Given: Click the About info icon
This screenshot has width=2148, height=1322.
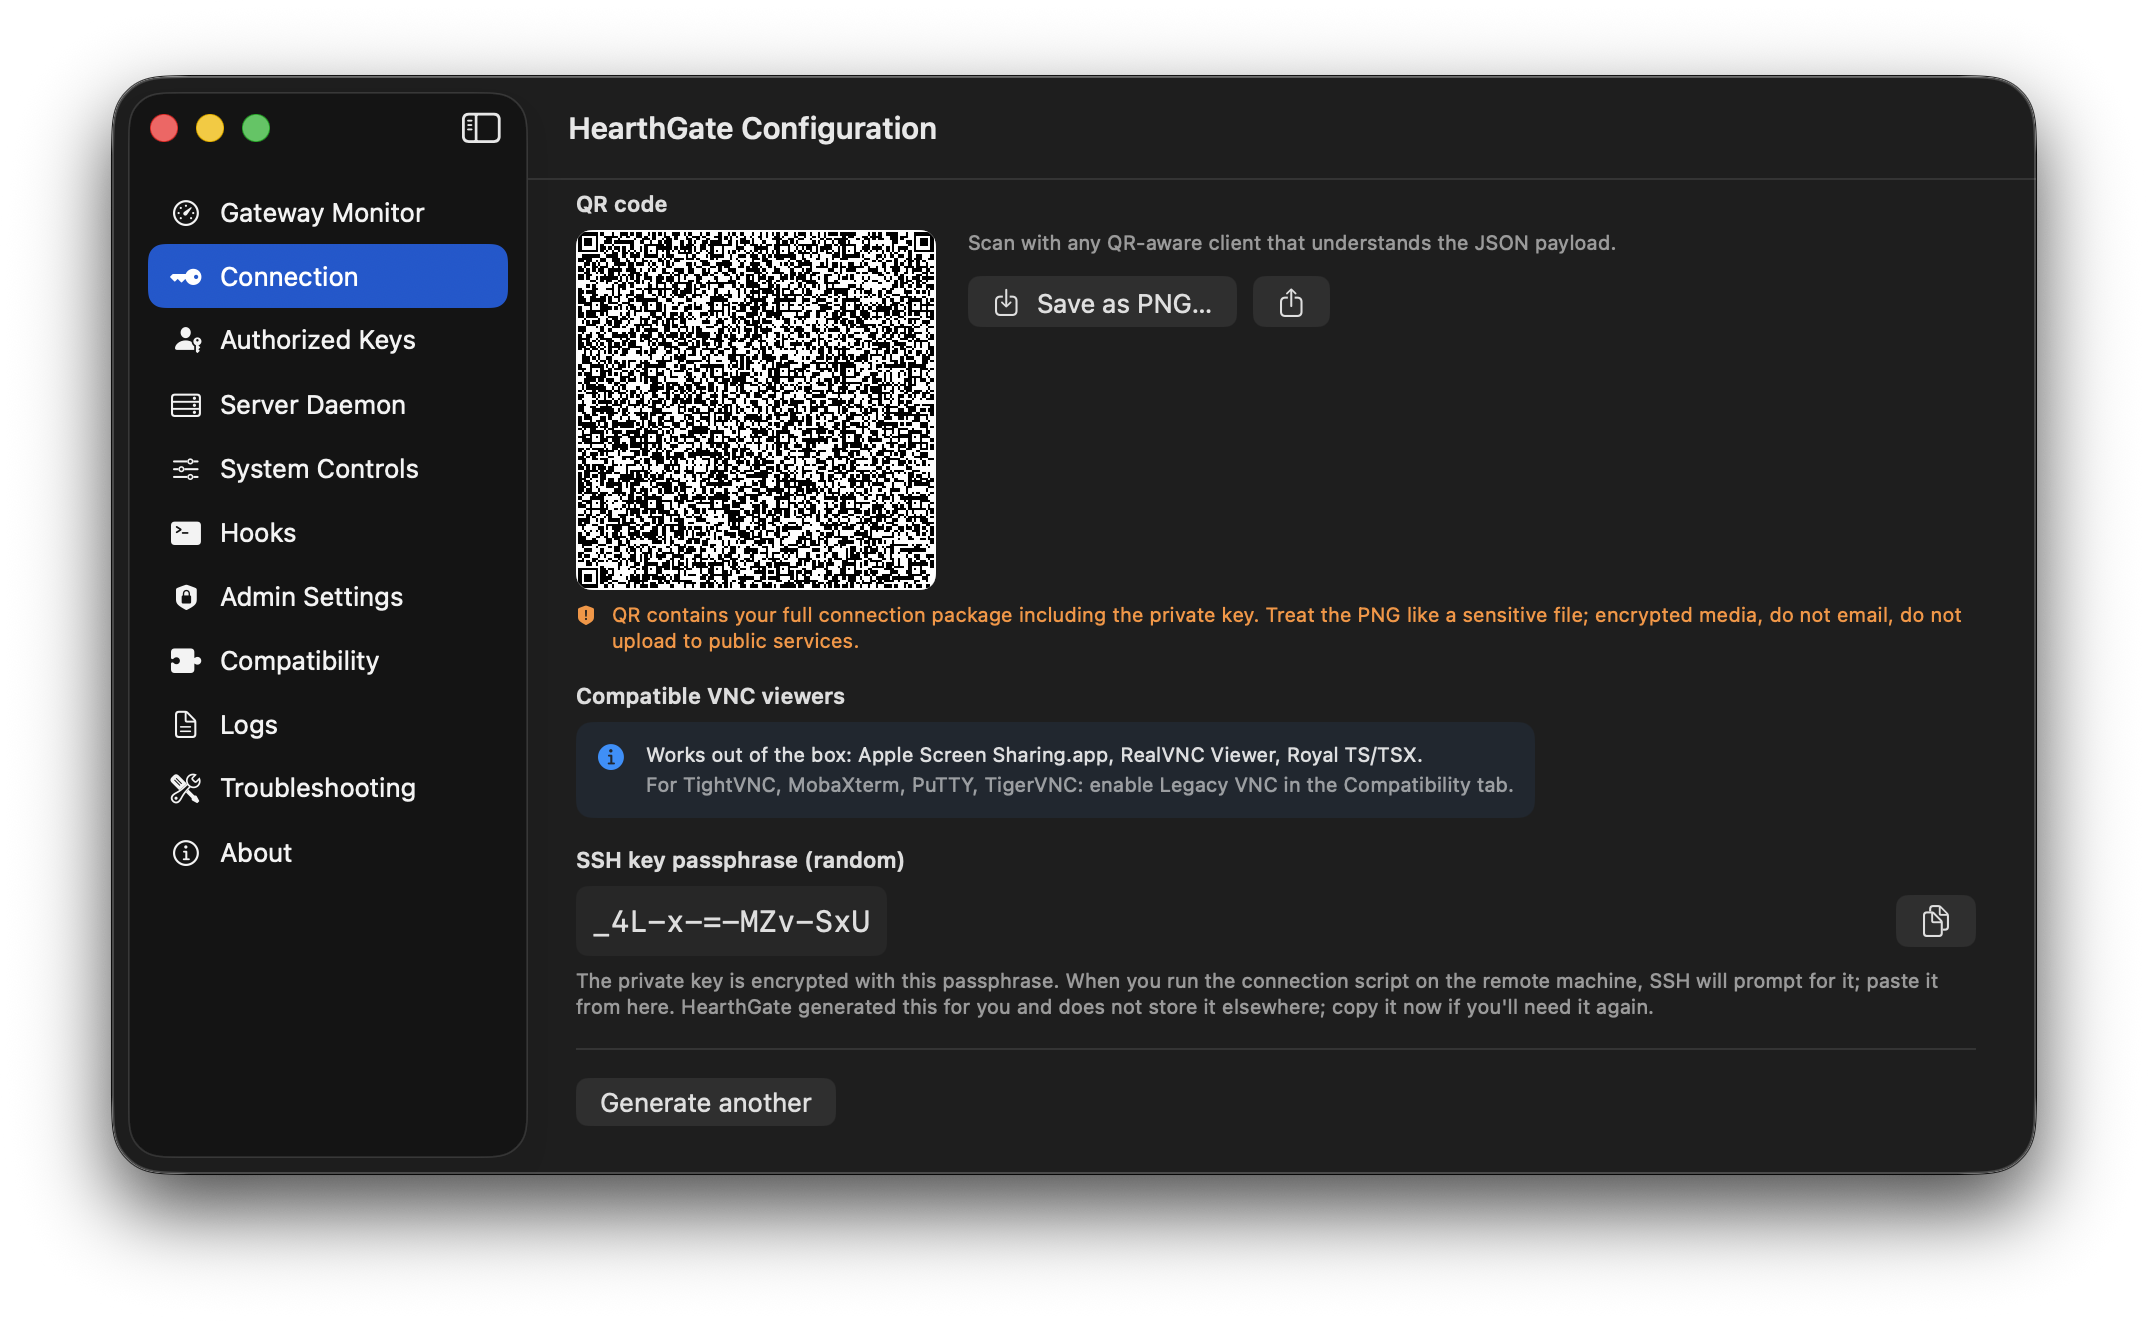Looking at the screenshot, I should [186, 853].
